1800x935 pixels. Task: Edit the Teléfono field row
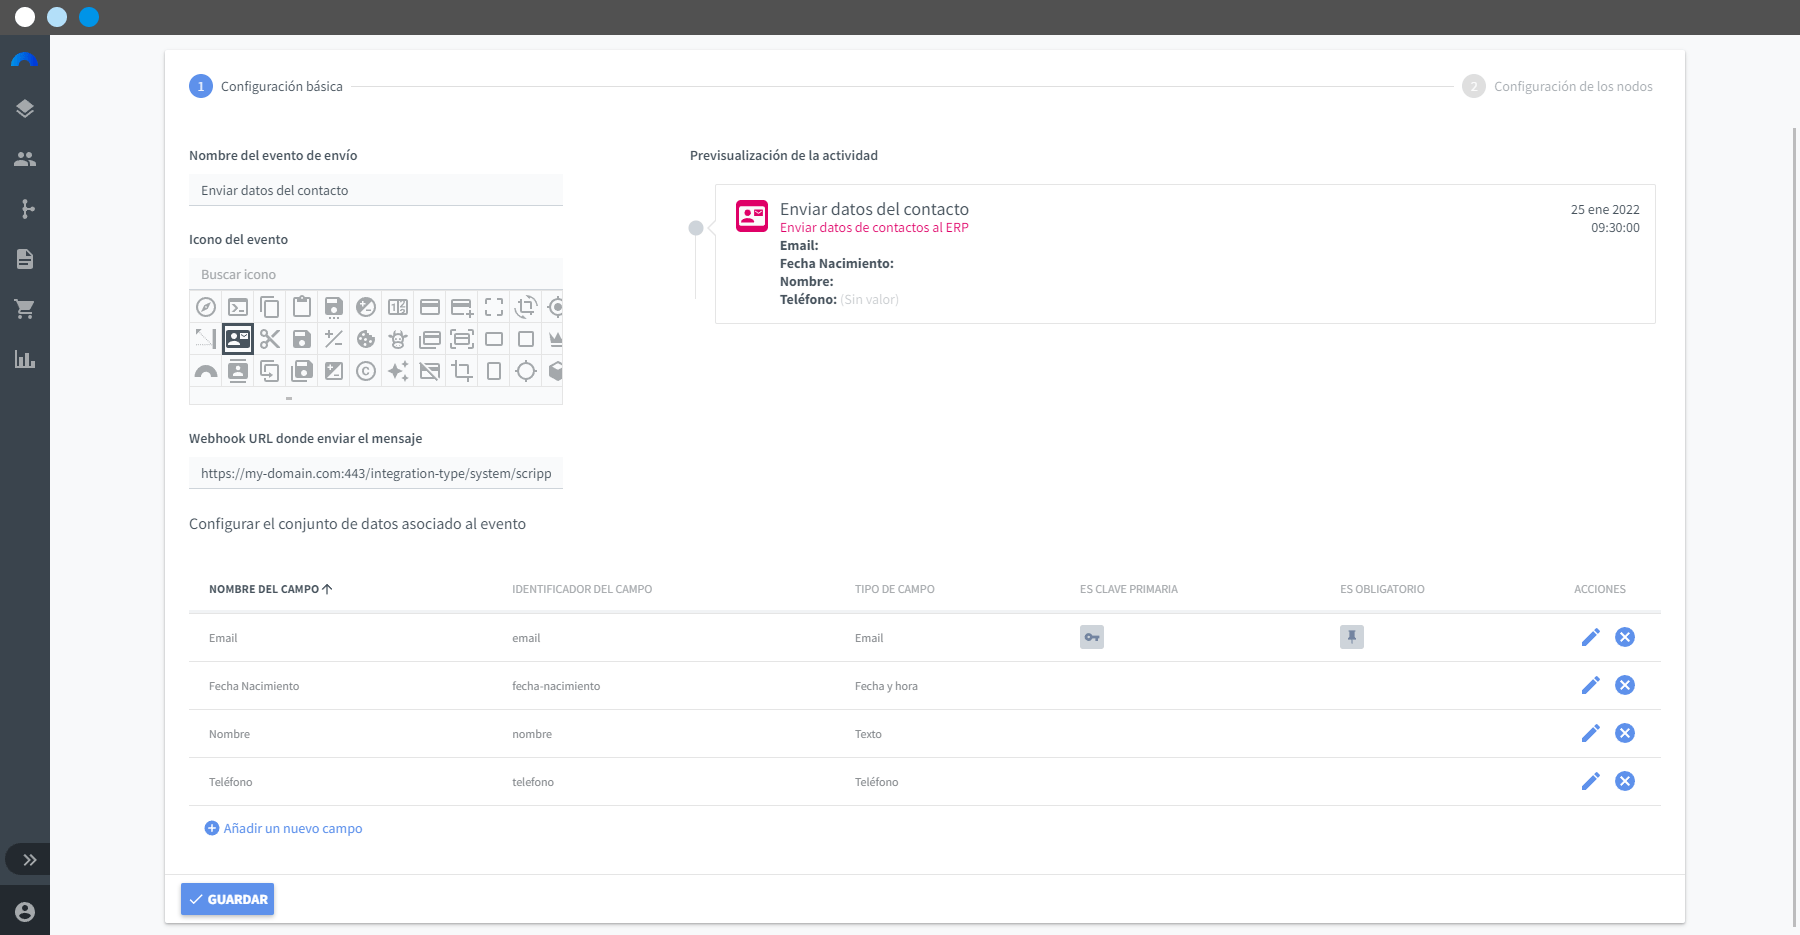1591,781
